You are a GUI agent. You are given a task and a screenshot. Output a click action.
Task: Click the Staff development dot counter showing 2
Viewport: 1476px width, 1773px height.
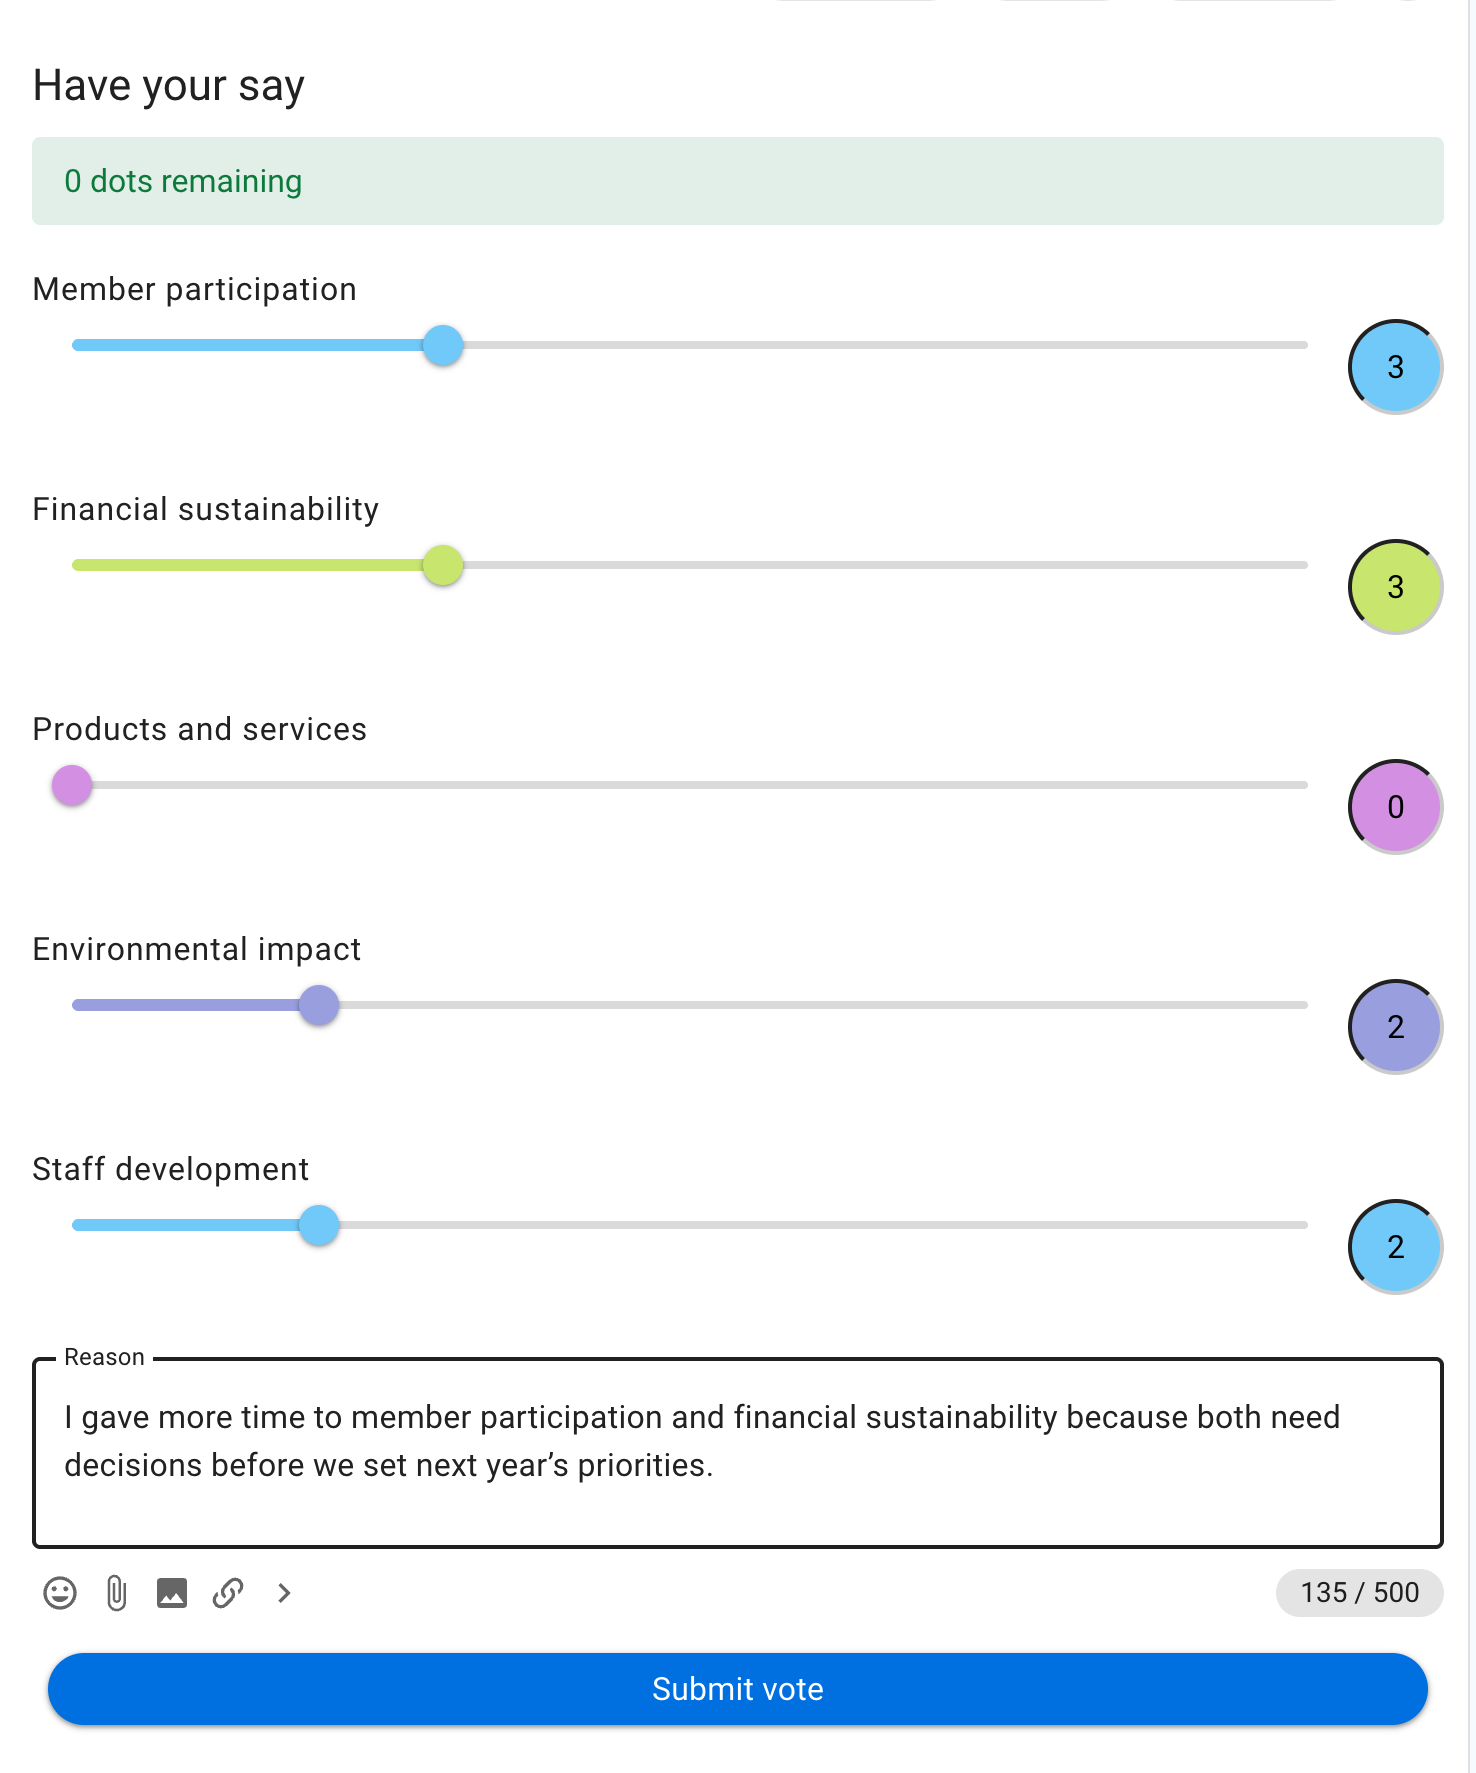coord(1395,1247)
